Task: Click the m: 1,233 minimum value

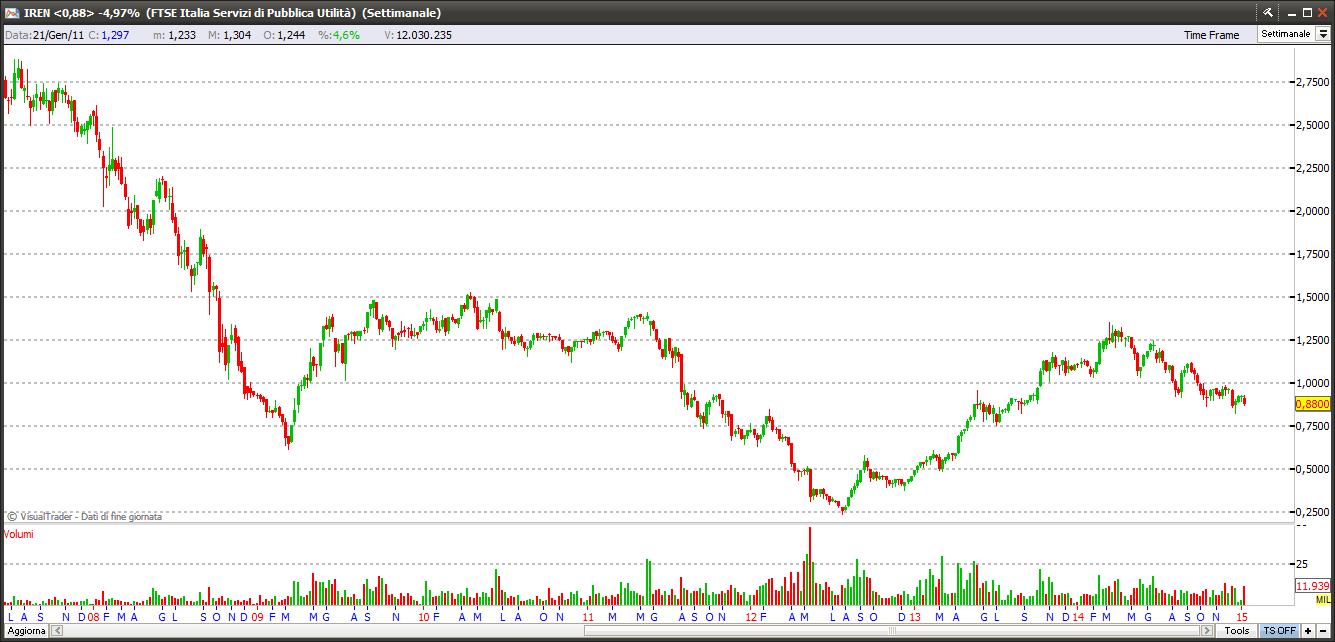Action: [x=172, y=35]
